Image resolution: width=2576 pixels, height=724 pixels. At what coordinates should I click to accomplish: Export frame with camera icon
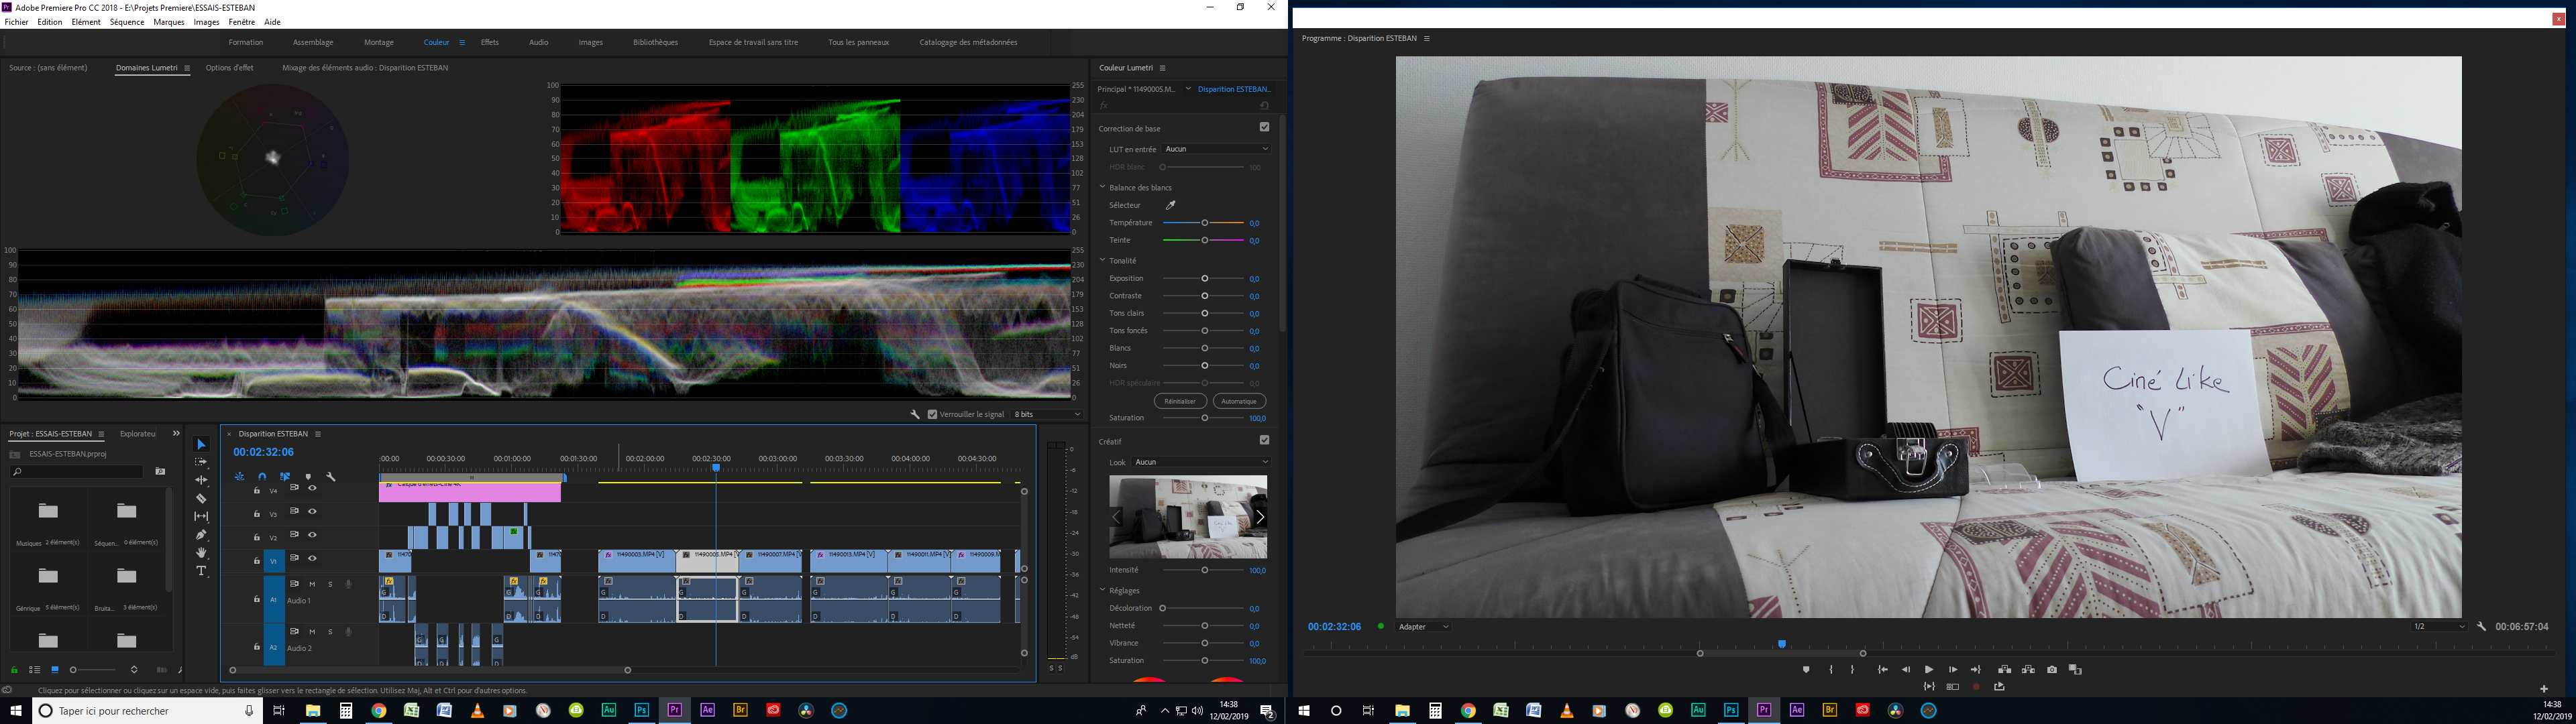coord(2052,670)
